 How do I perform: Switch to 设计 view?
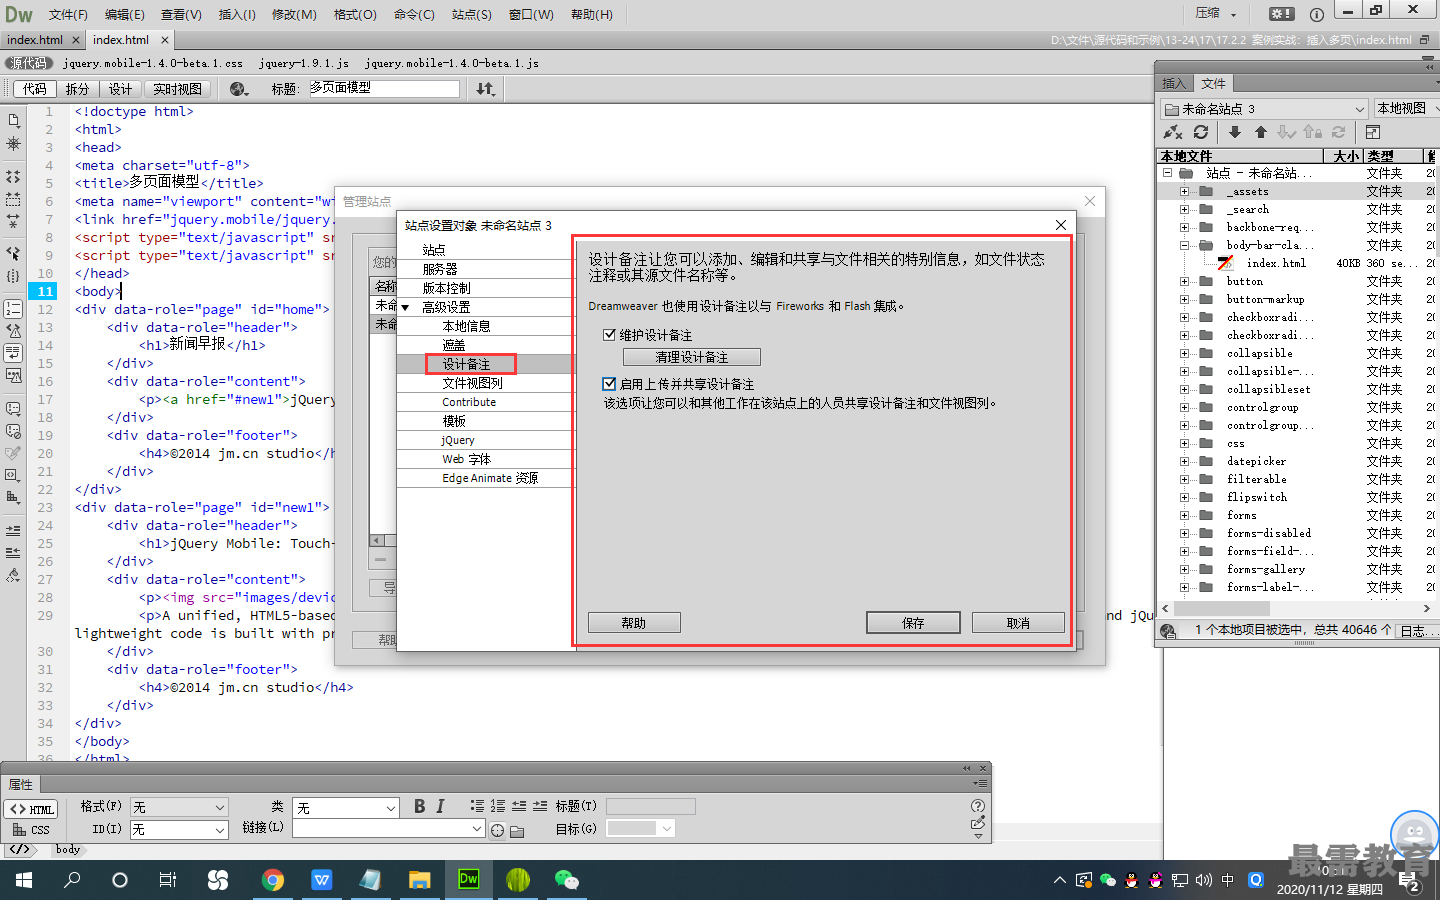click(121, 89)
